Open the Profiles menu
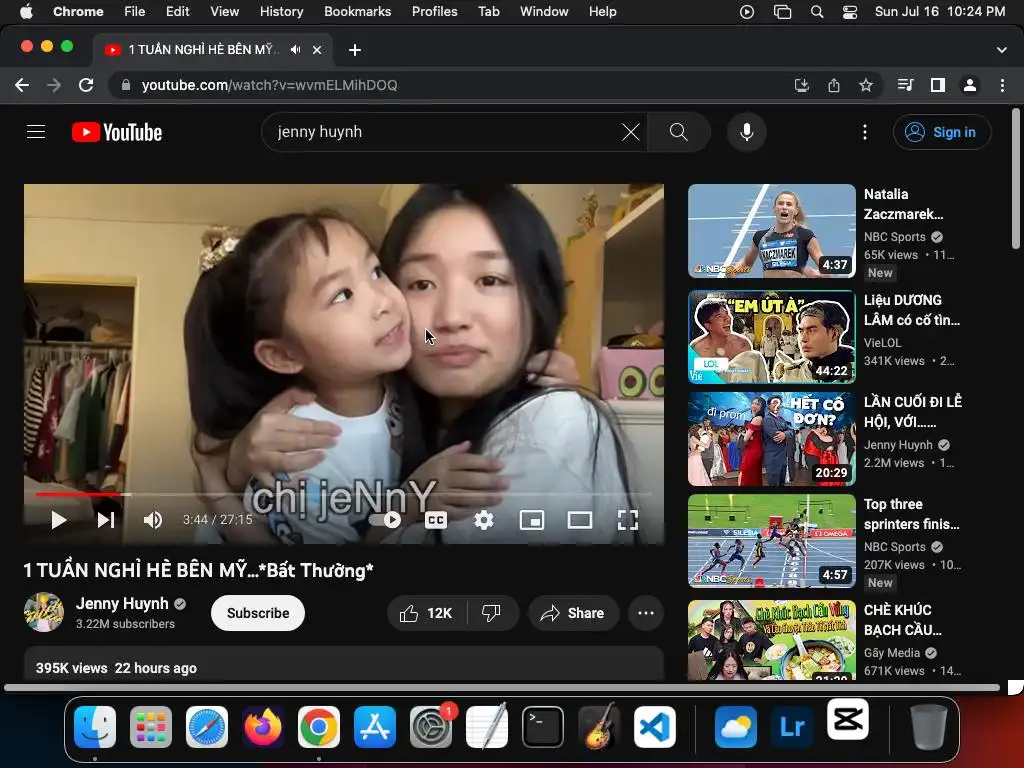Viewport: 1024px width, 768px height. (434, 11)
